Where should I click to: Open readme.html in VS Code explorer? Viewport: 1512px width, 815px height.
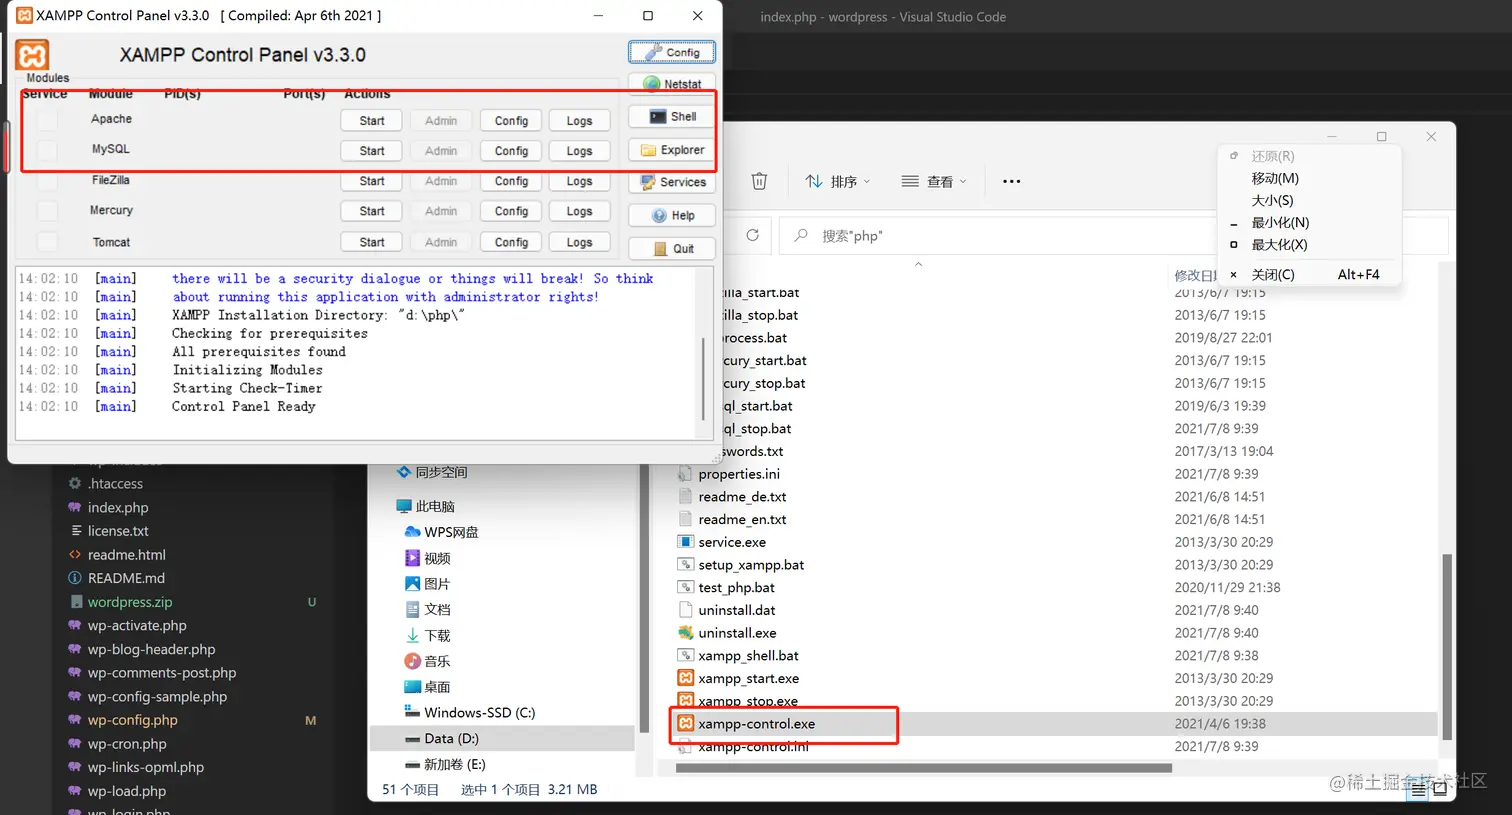tap(126, 554)
